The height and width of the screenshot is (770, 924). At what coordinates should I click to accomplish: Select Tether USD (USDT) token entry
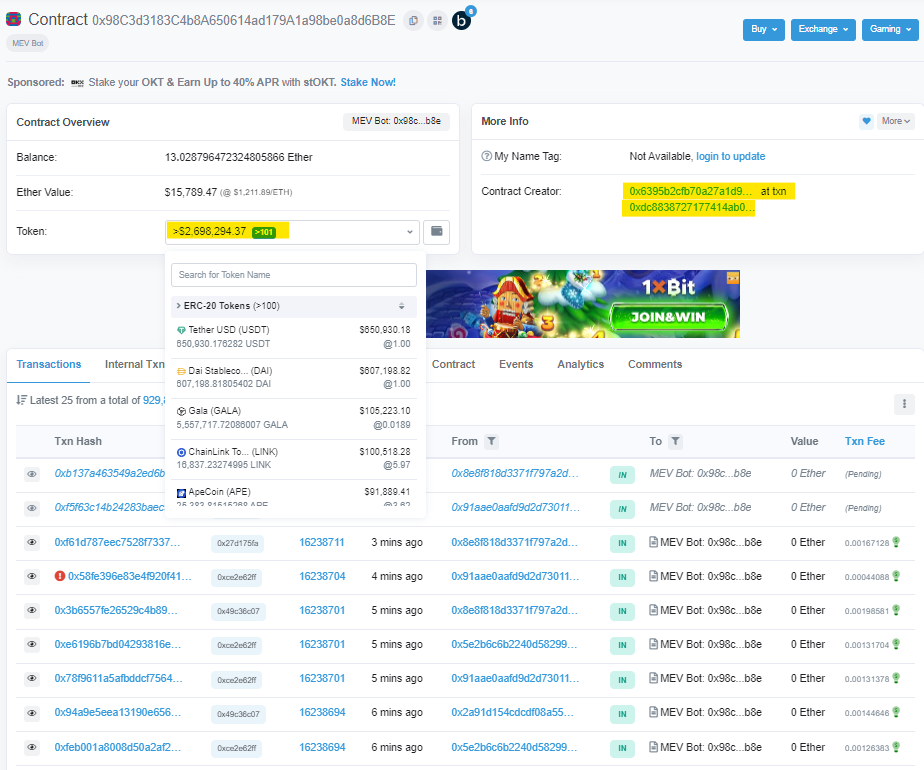(x=293, y=338)
